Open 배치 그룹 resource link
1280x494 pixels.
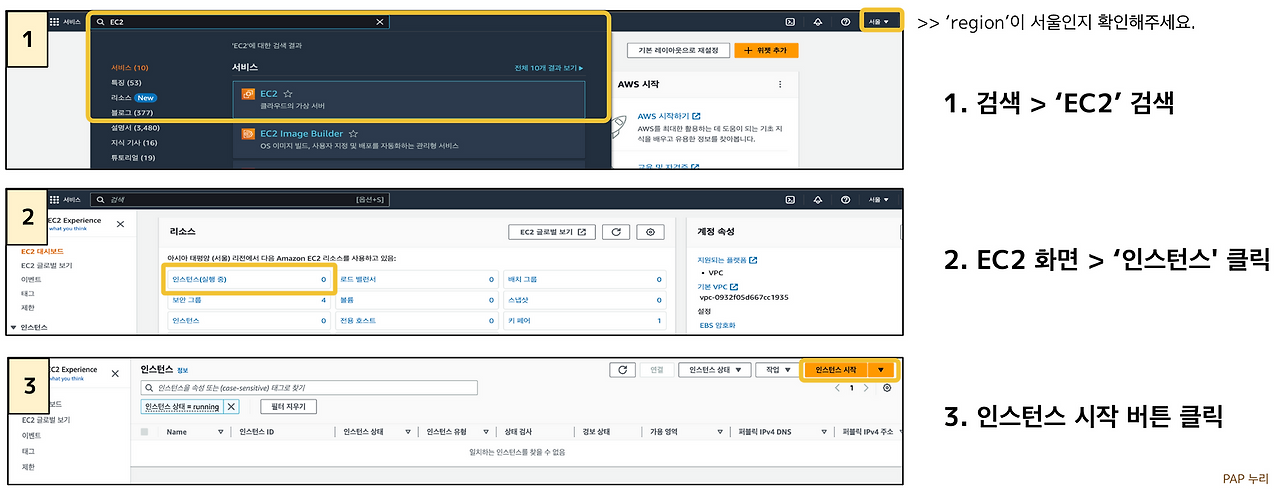(x=522, y=279)
